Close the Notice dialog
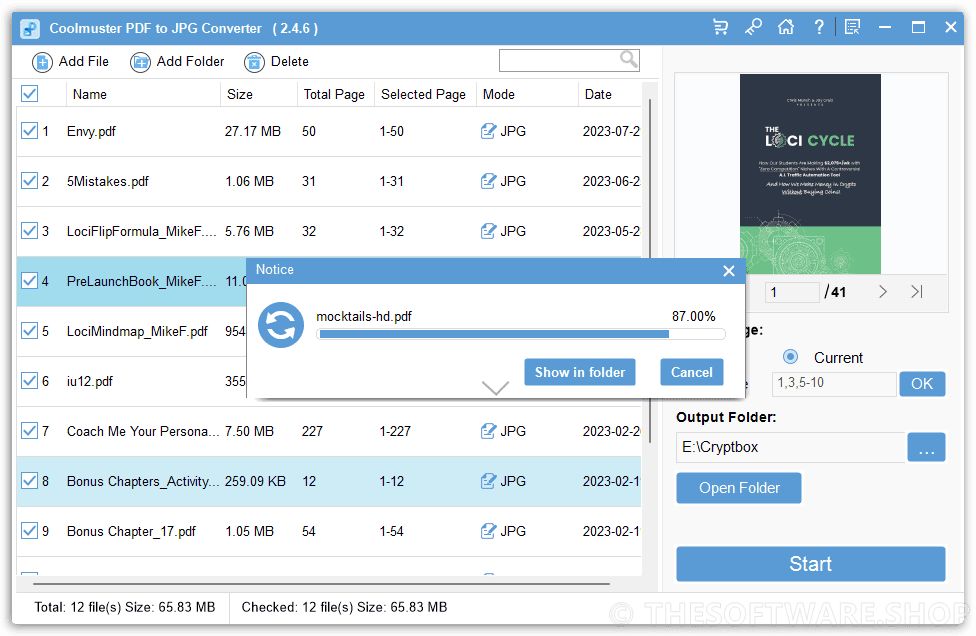 click(x=729, y=271)
